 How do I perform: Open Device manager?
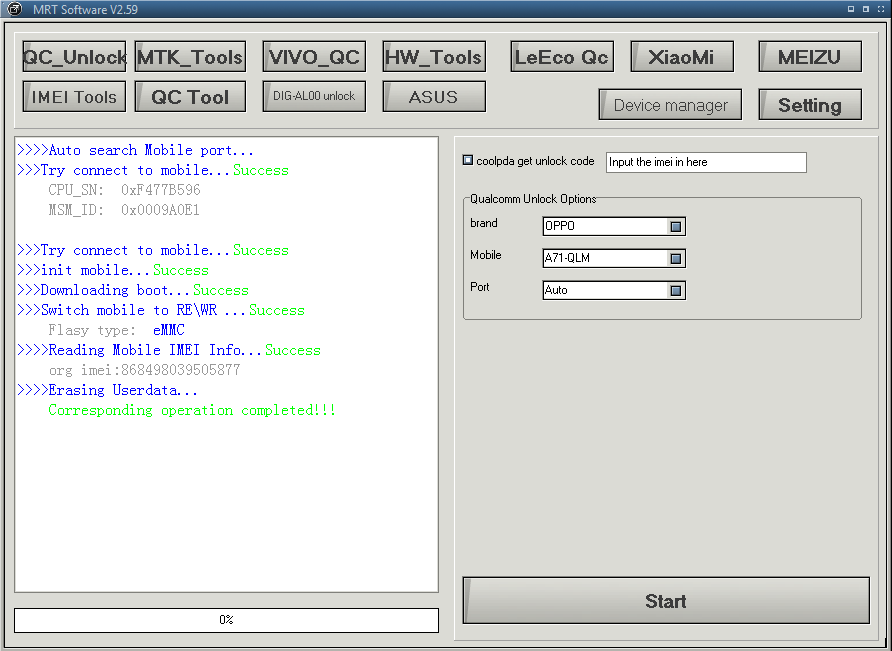(670, 104)
